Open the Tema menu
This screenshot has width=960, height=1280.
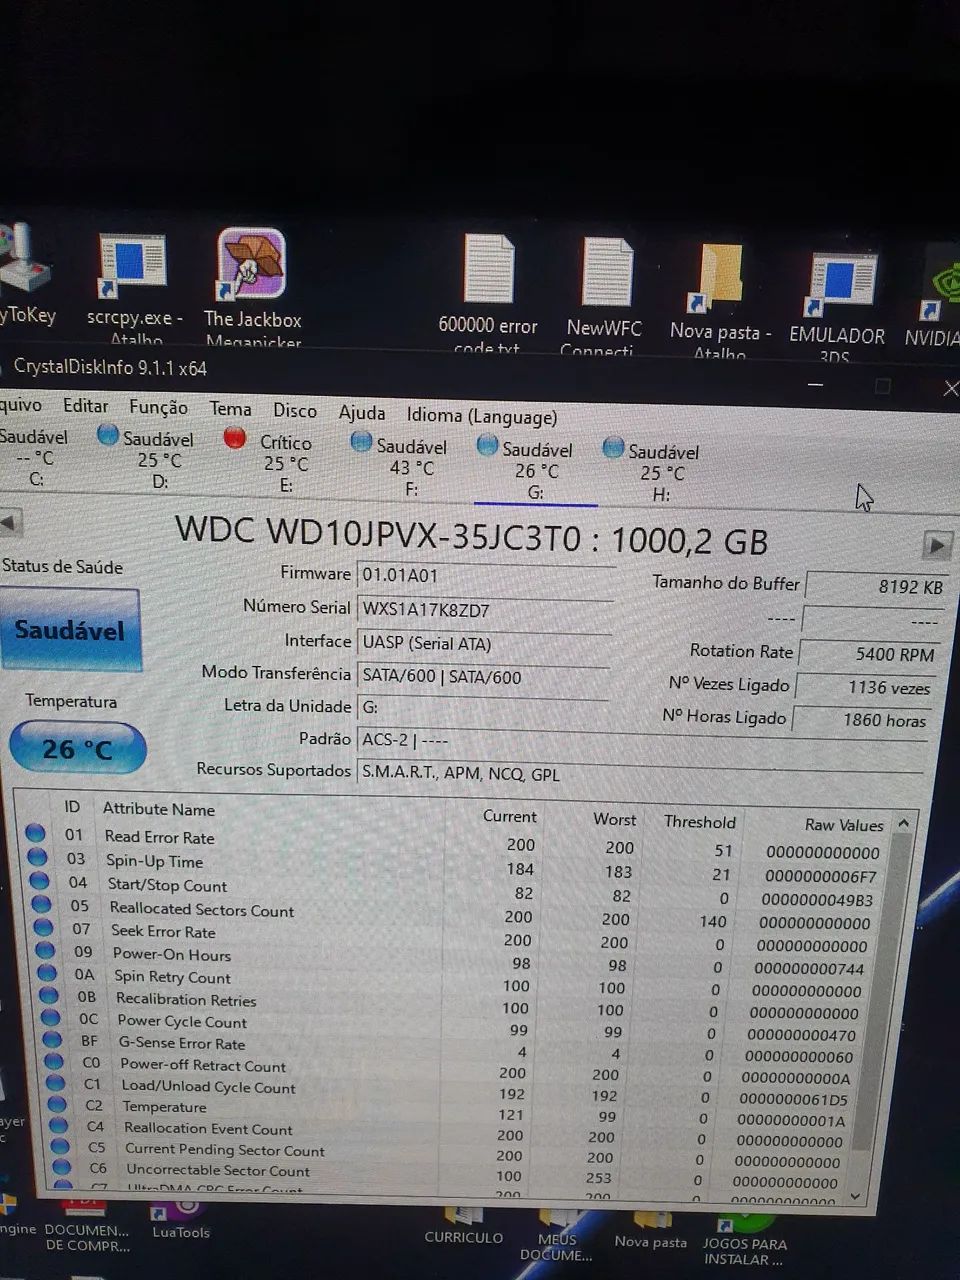[x=230, y=408]
